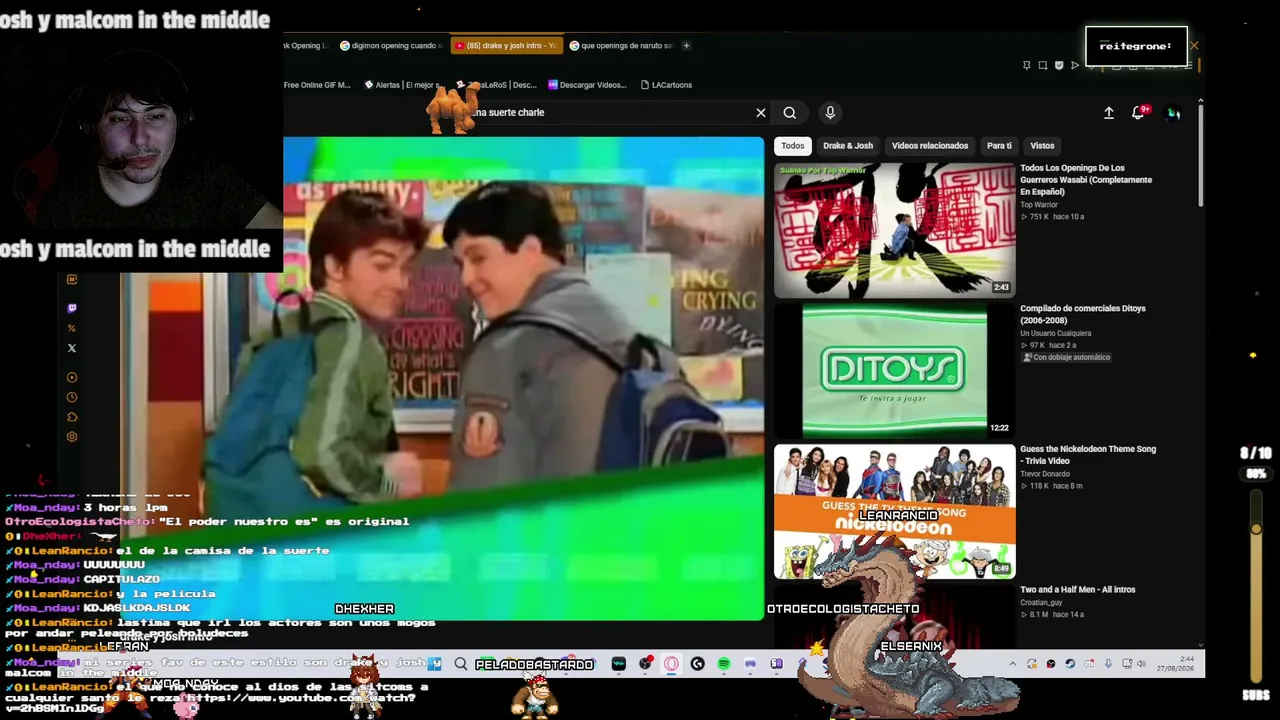
Task: Open YouTube notifications bell
Action: point(1138,113)
